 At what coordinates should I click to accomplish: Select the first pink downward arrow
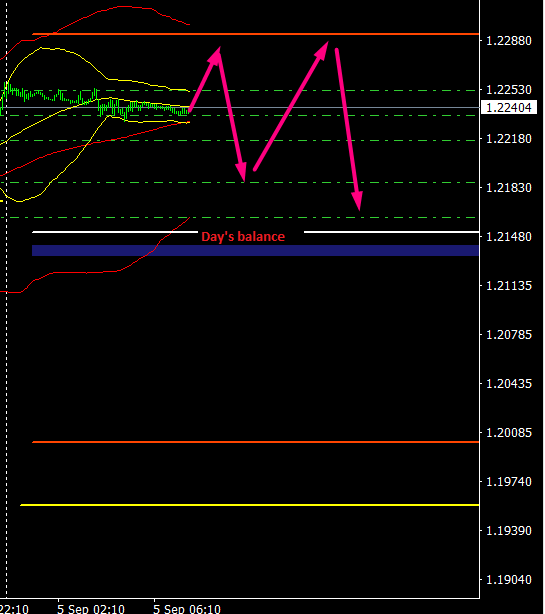[x=232, y=118]
